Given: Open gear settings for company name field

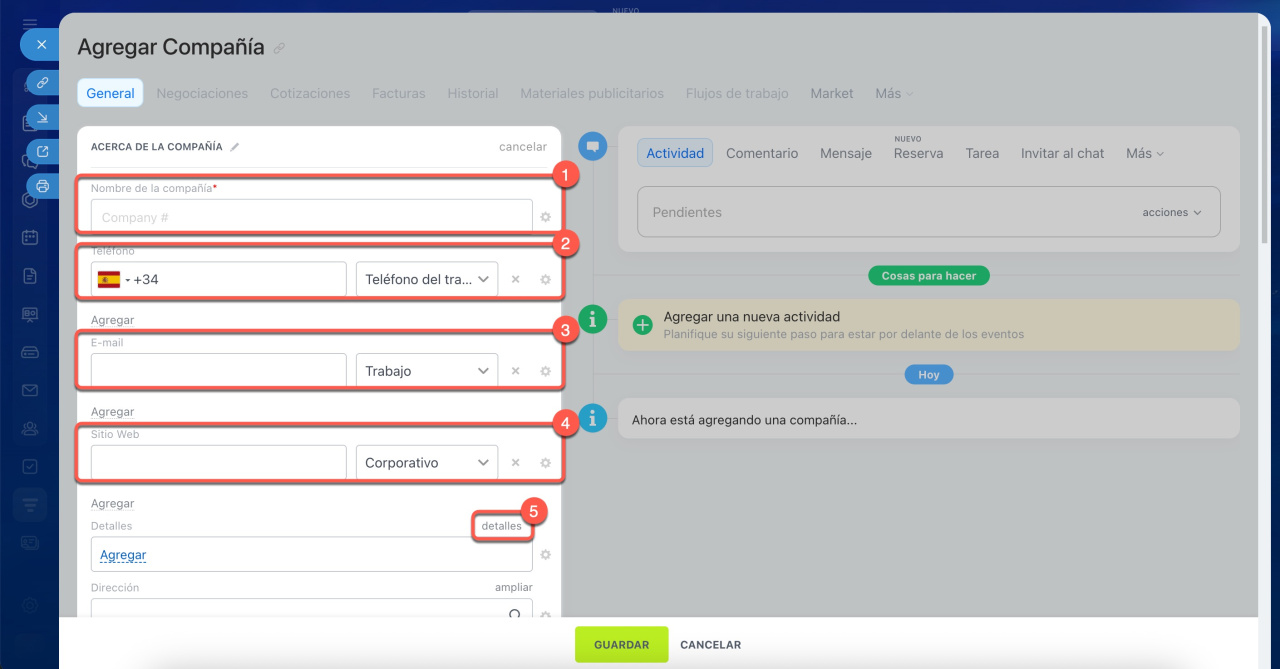Looking at the screenshot, I should coord(546,217).
